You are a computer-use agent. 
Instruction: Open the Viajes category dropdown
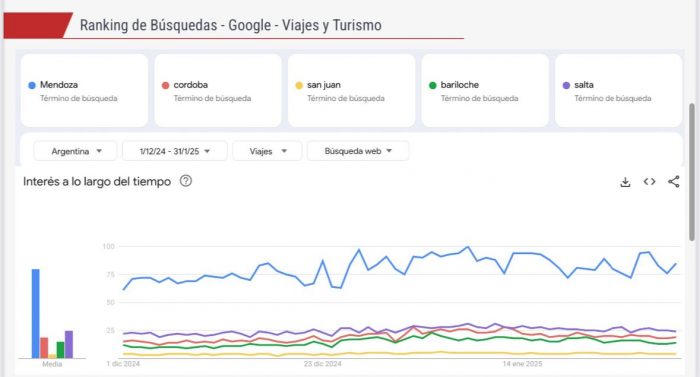[x=267, y=151]
